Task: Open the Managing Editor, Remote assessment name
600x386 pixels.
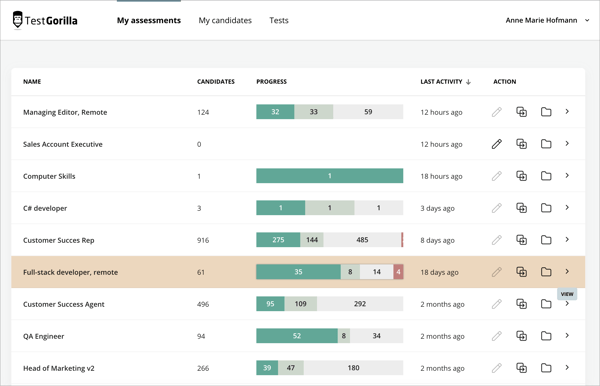Action: click(x=65, y=112)
